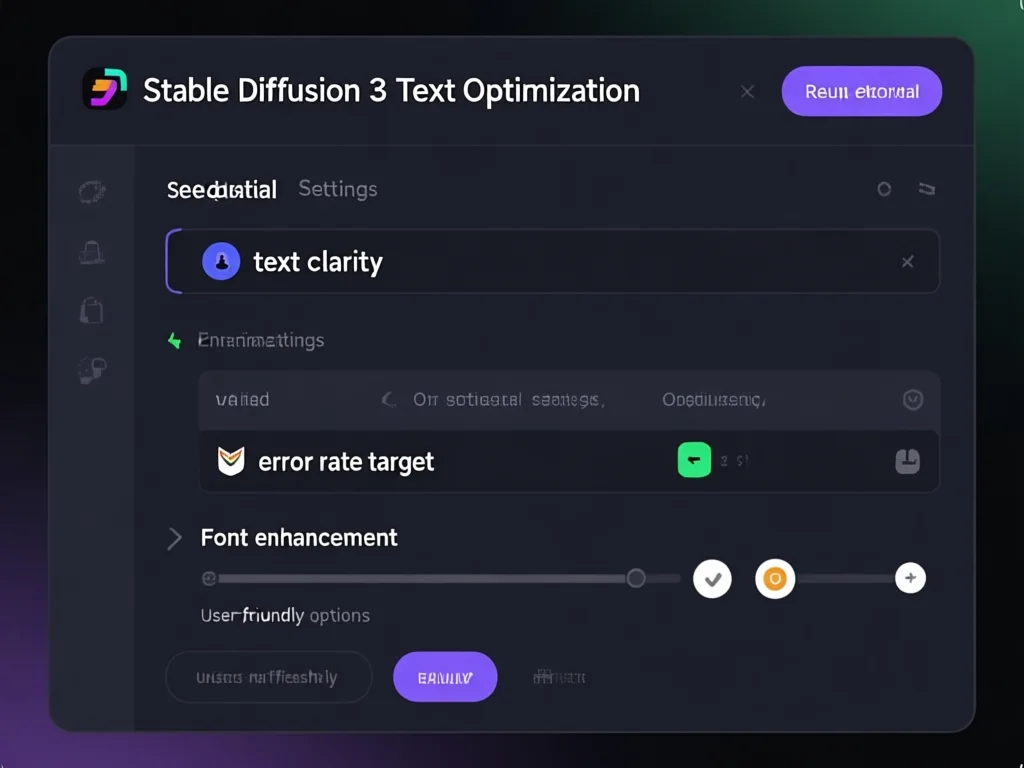Viewport: 1024px width, 768px height.
Task: Enable the green toggle on error rate target
Action: tap(694, 460)
